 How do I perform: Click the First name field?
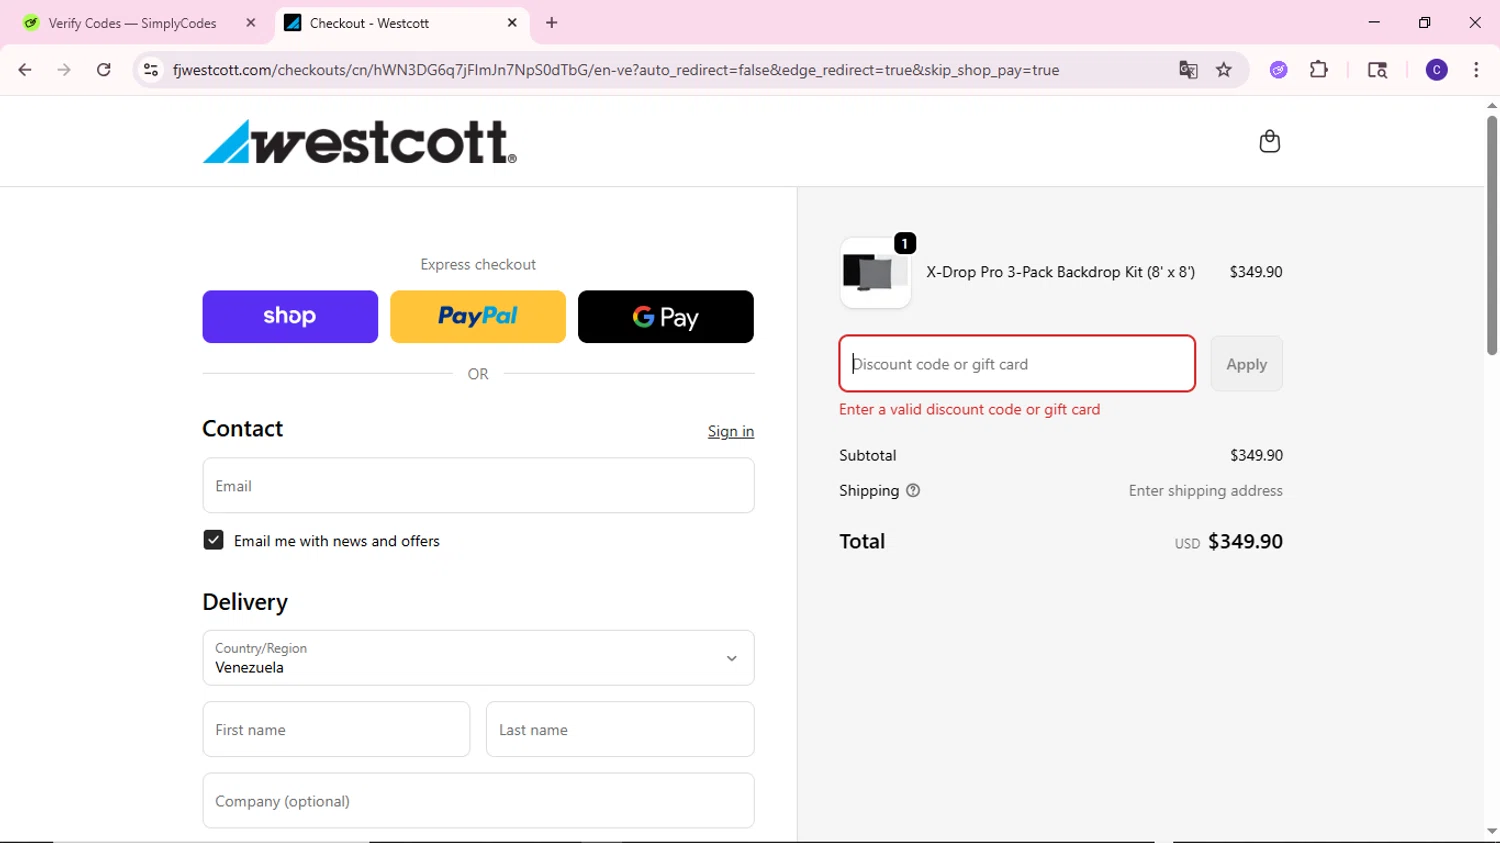click(336, 729)
